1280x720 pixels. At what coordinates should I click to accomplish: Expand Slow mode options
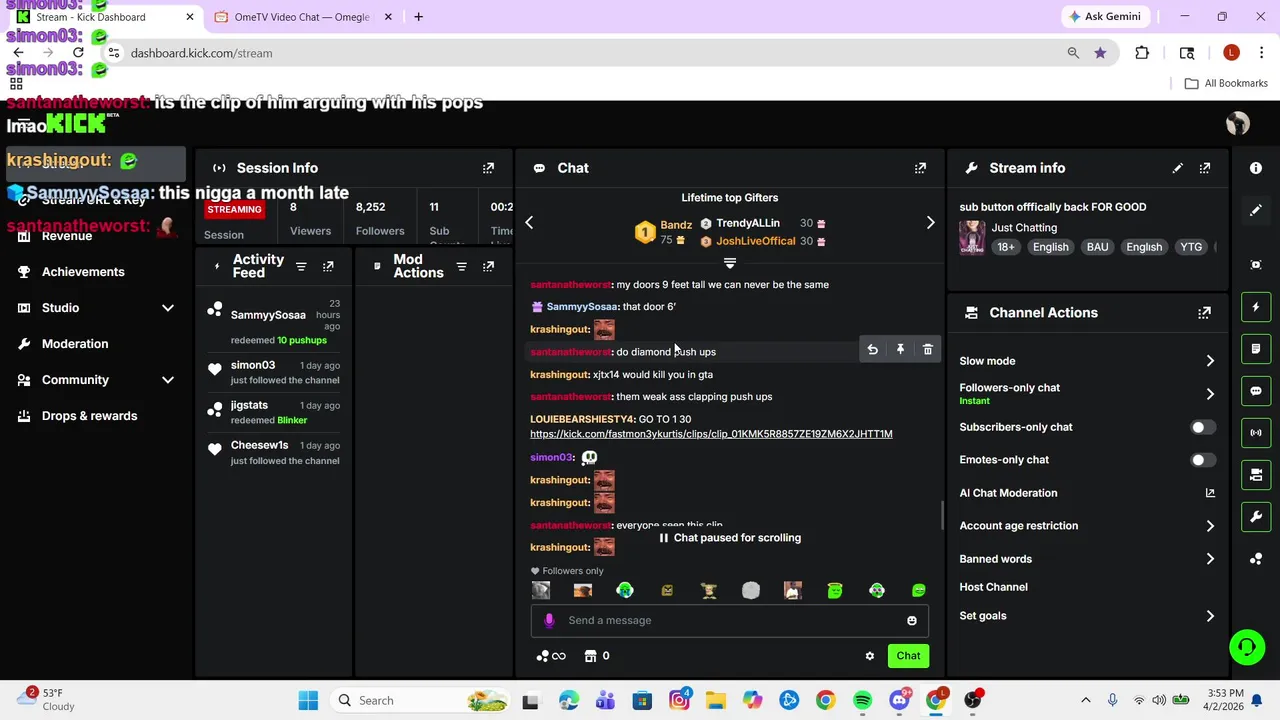1210,361
